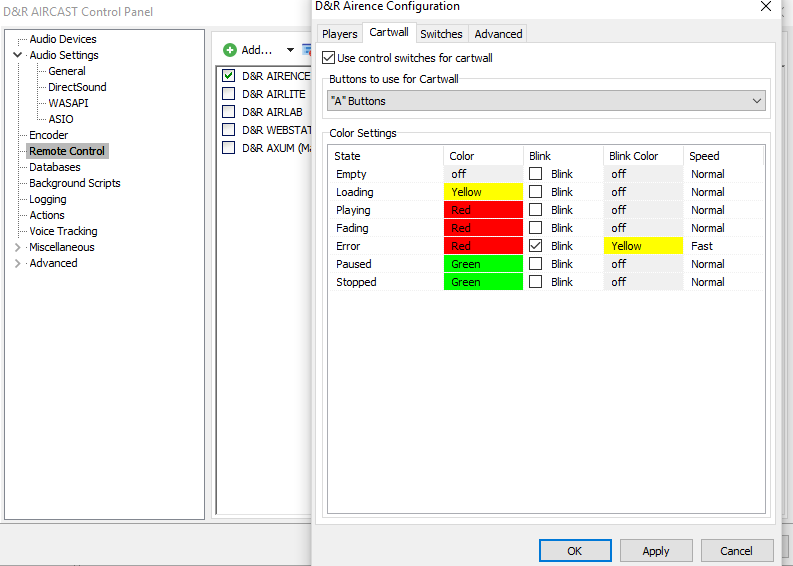The height and width of the screenshot is (566, 793).
Task: Click the red Color swatch for Playing
Action: [x=484, y=210]
